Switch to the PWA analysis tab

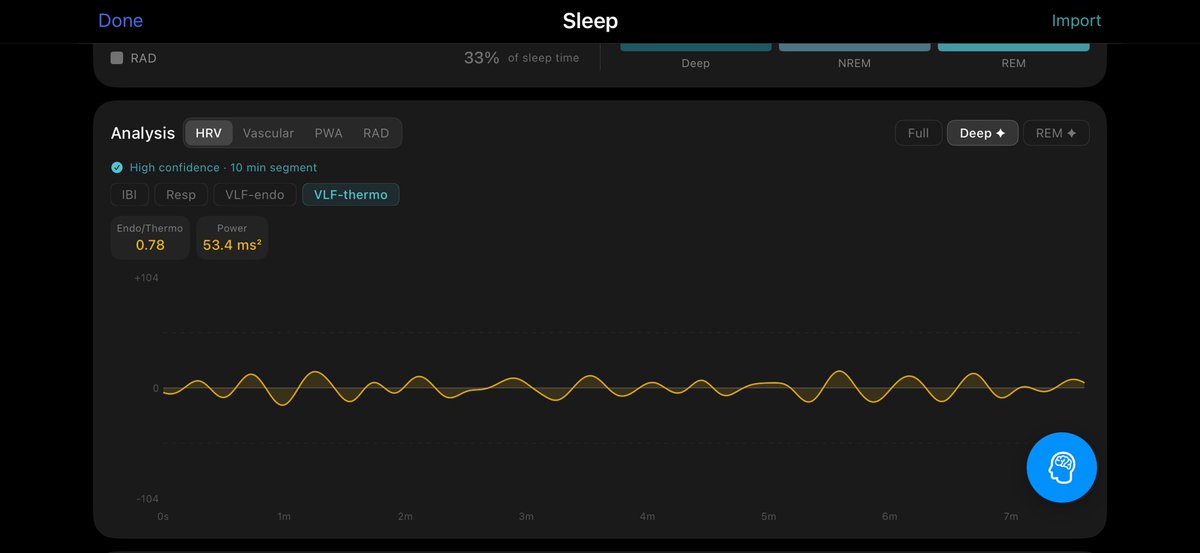(x=328, y=133)
